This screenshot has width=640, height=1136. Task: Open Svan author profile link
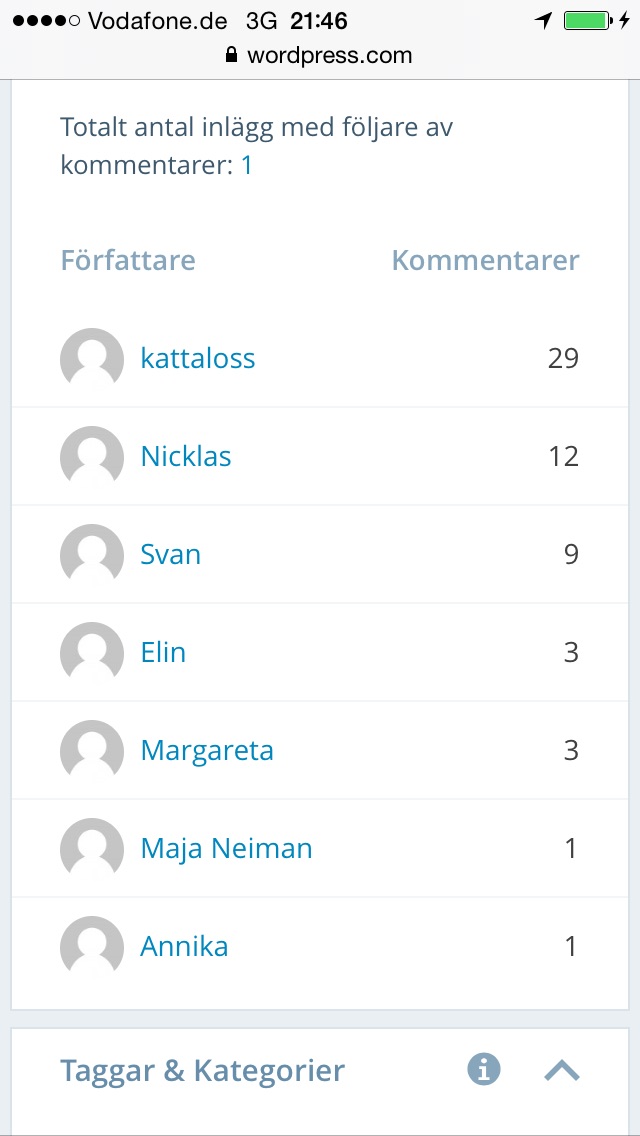171,554
